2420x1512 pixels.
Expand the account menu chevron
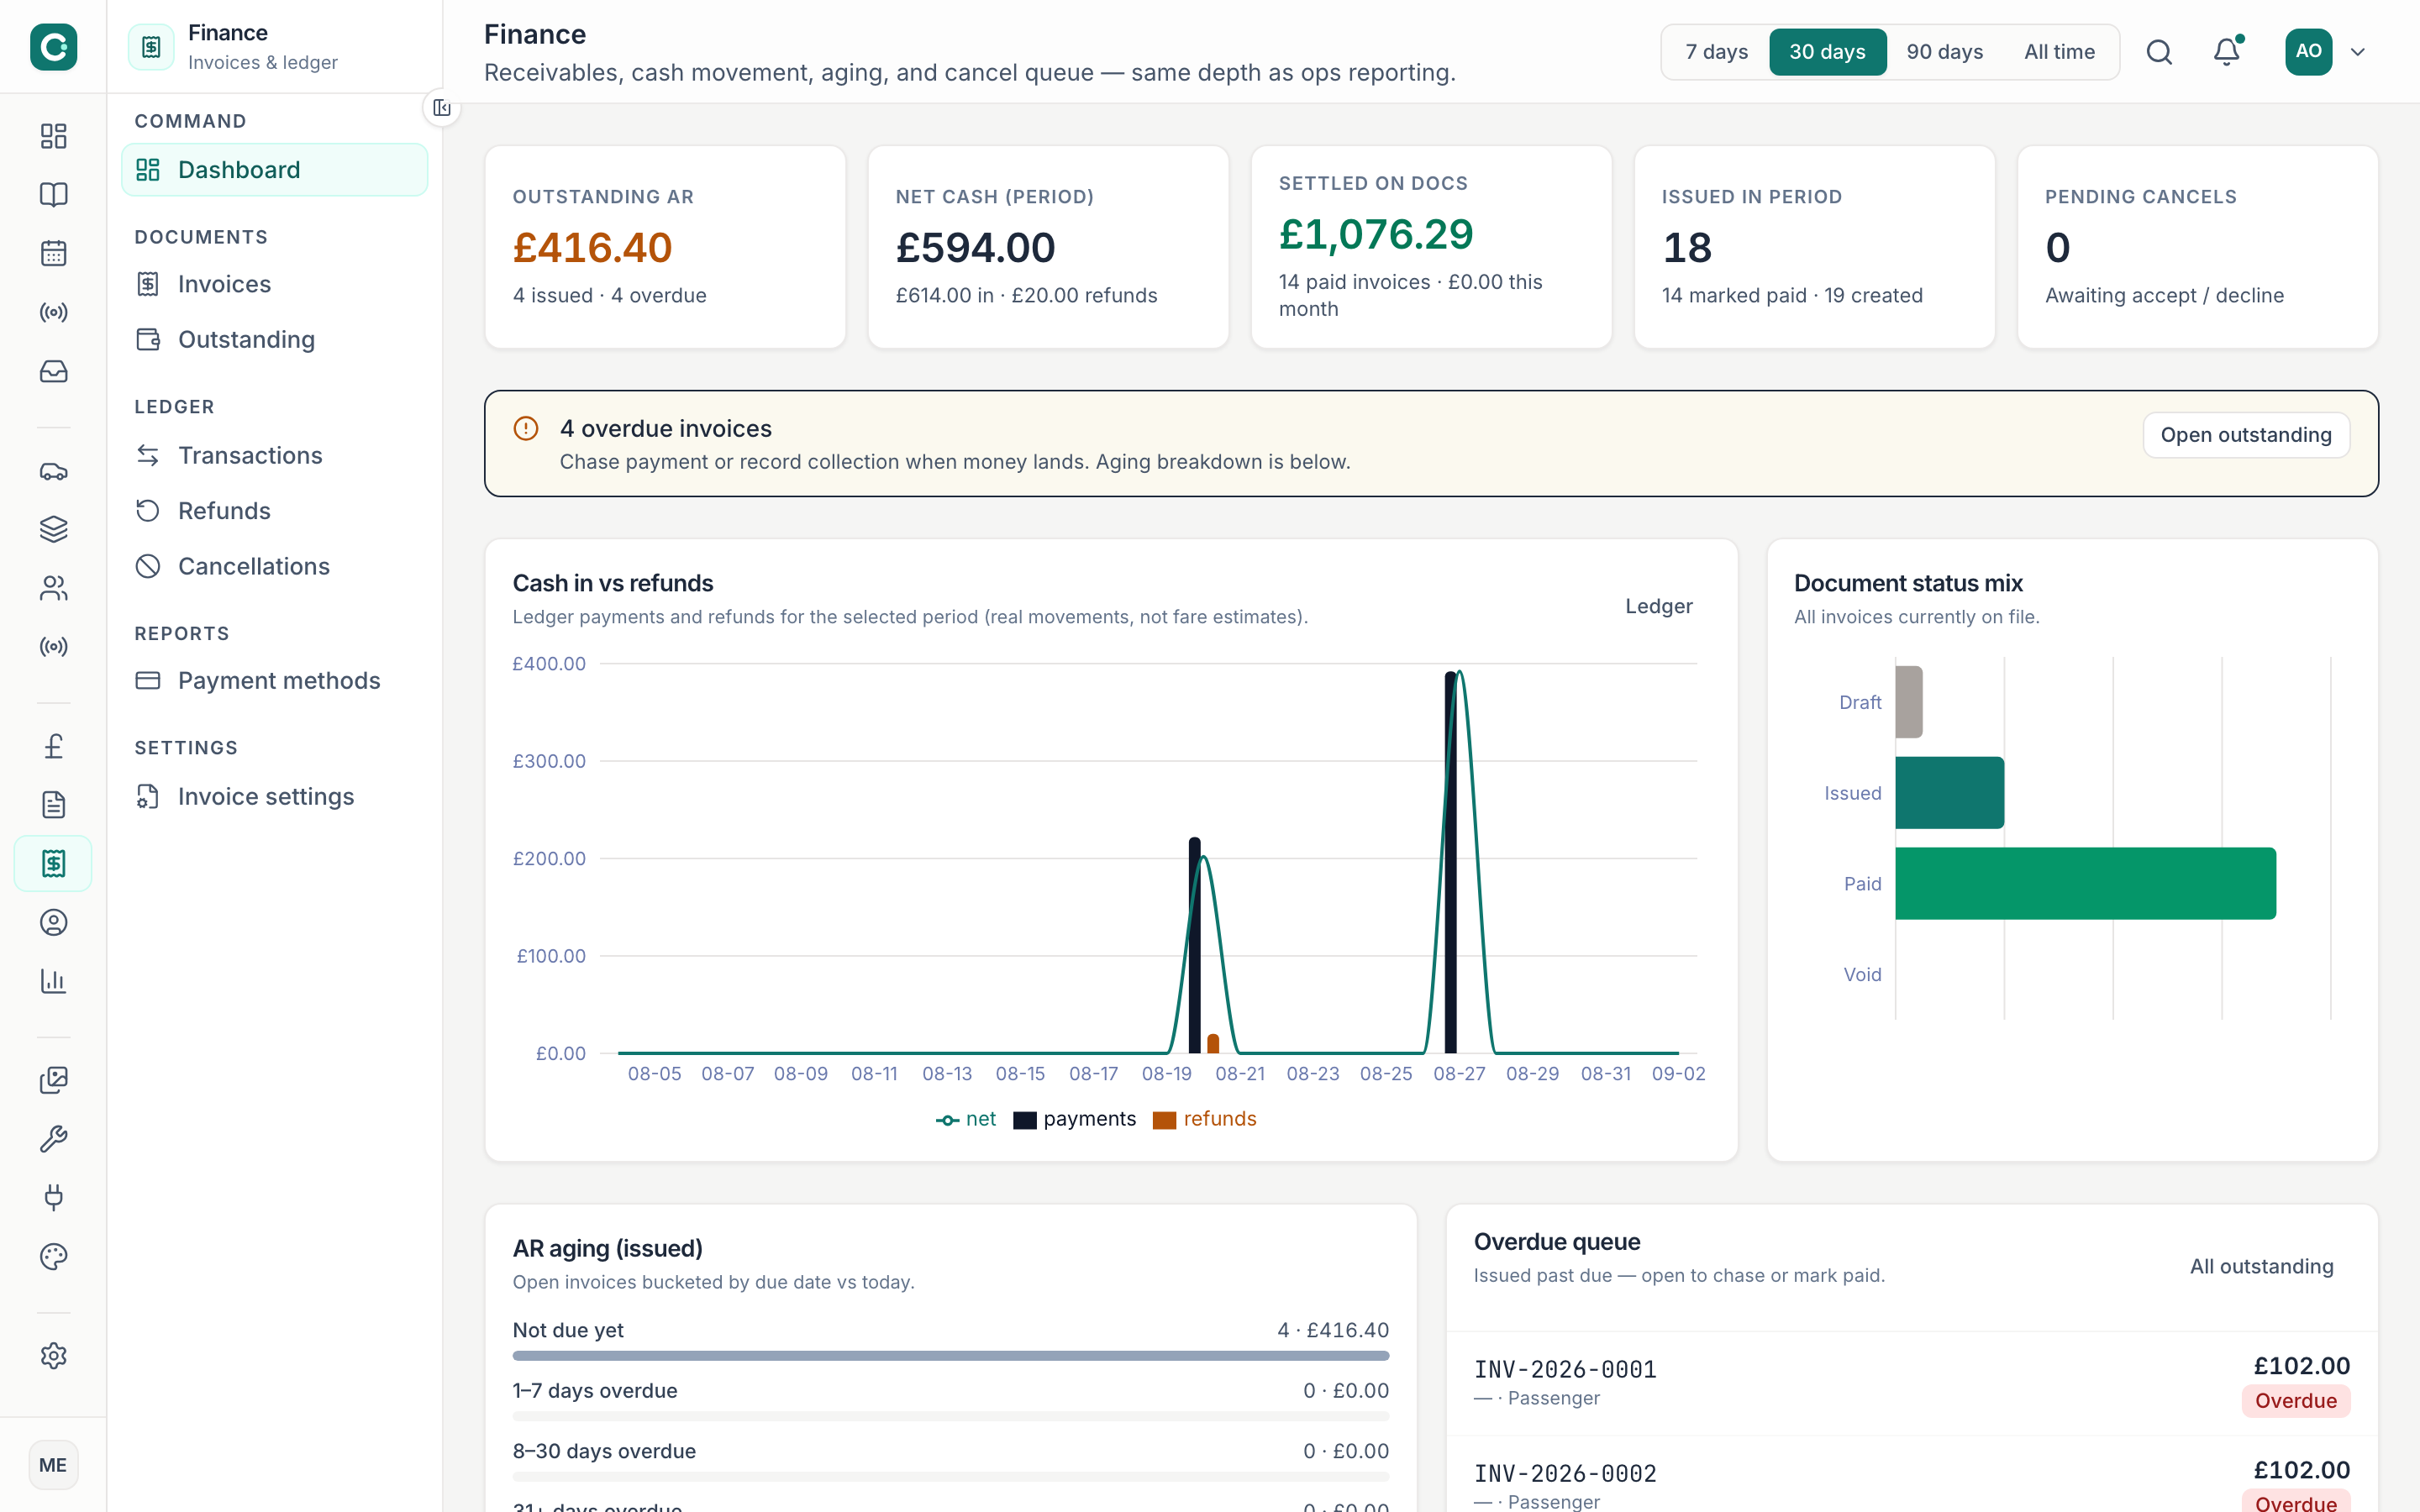(2358, 52)
